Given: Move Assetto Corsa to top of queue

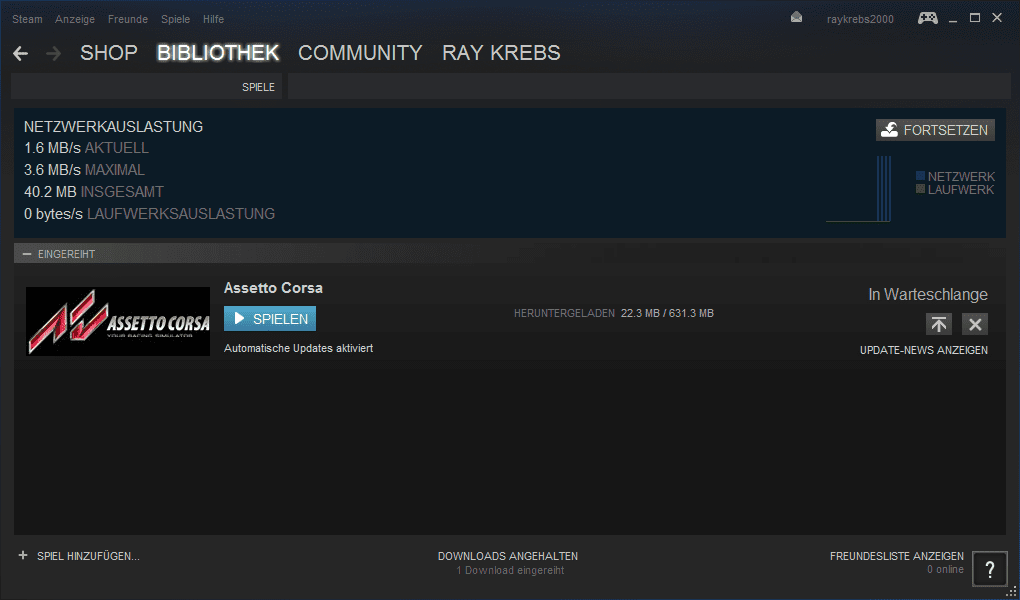Looking at the screenshot, I should tap(938, 323).
